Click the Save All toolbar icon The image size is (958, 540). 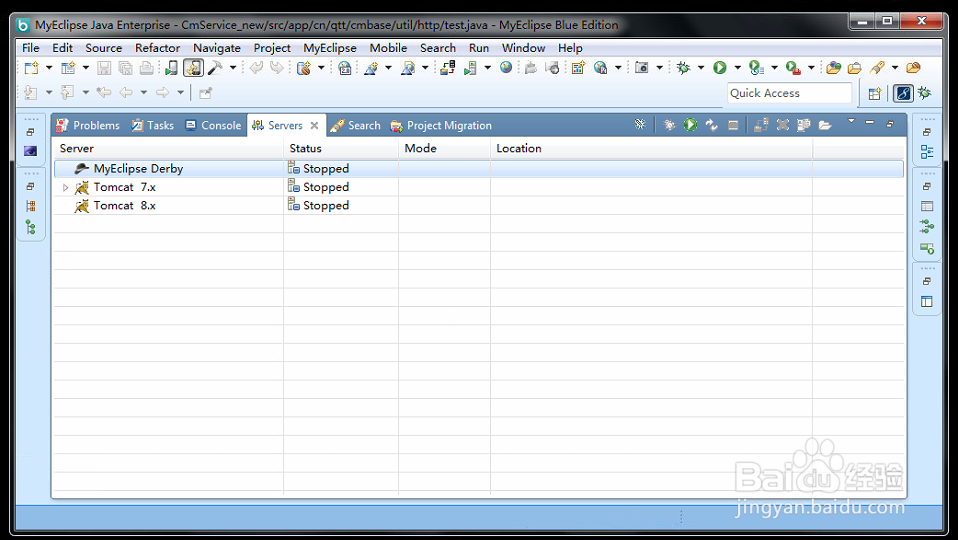[125, 68]
